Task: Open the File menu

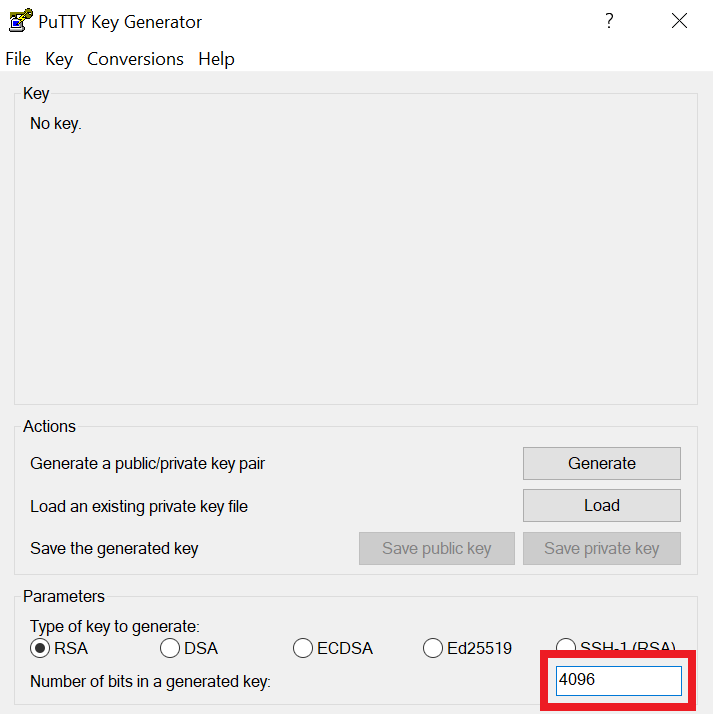Action: 18,59
